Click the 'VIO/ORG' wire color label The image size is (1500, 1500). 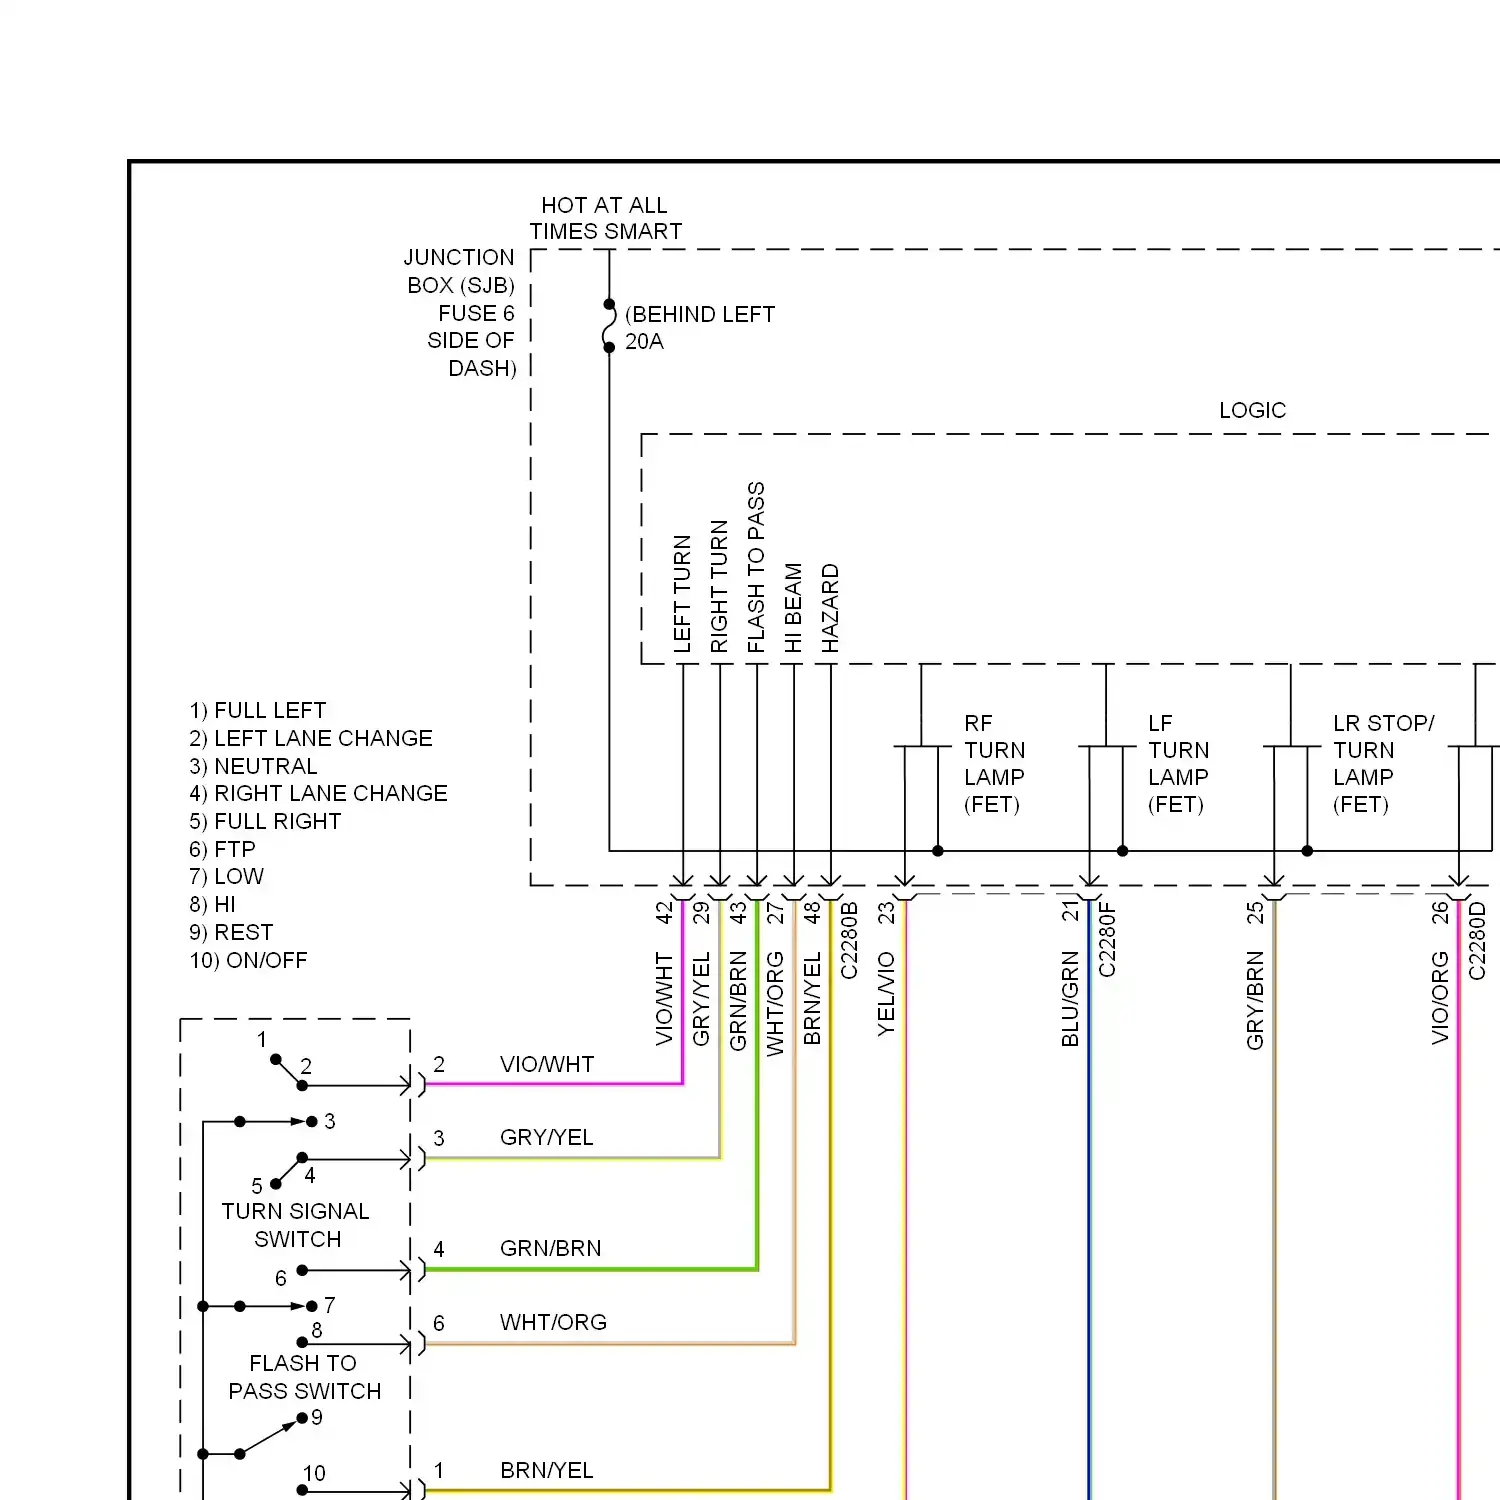click(1440, 998)
